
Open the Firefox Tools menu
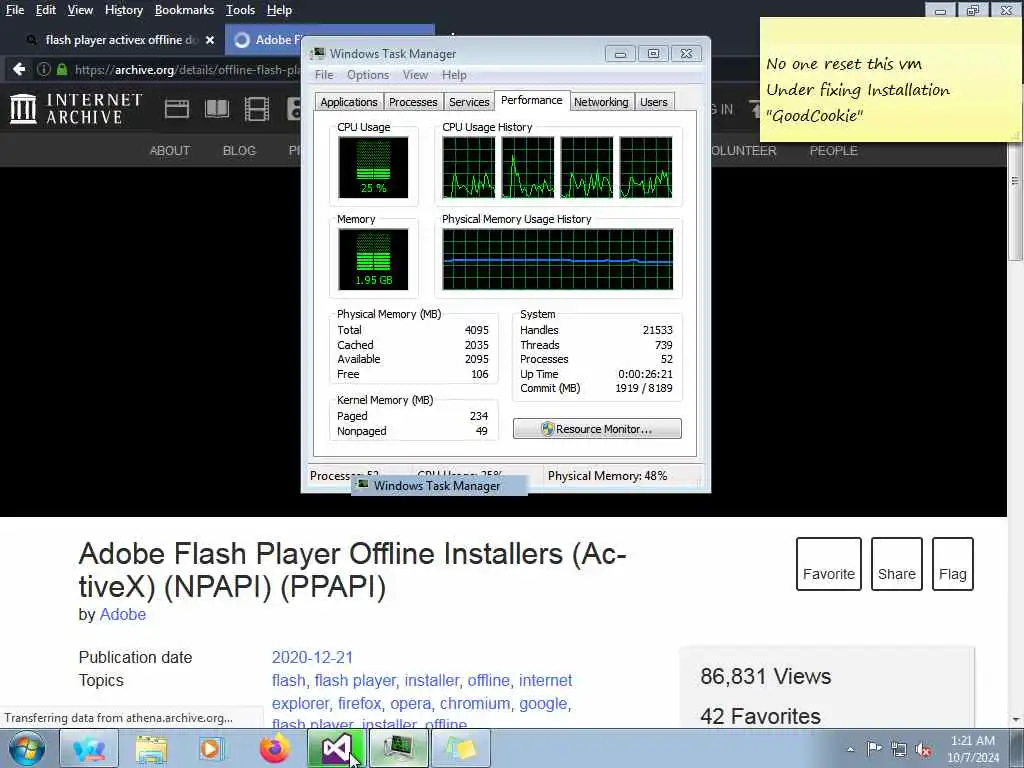[240, 10]
